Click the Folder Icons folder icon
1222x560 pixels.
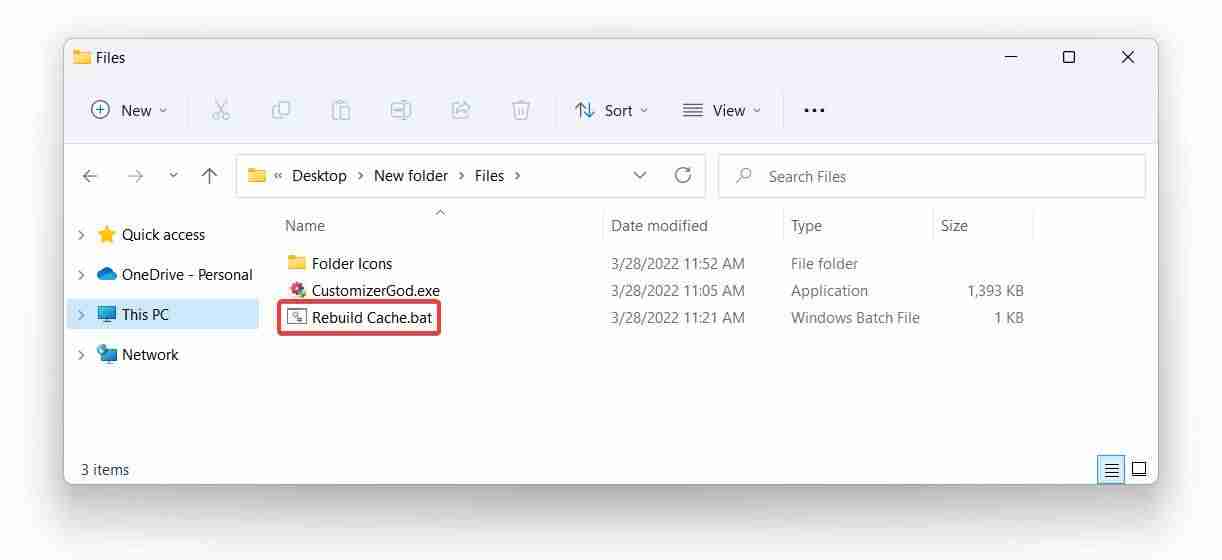(x=296, y=263)
